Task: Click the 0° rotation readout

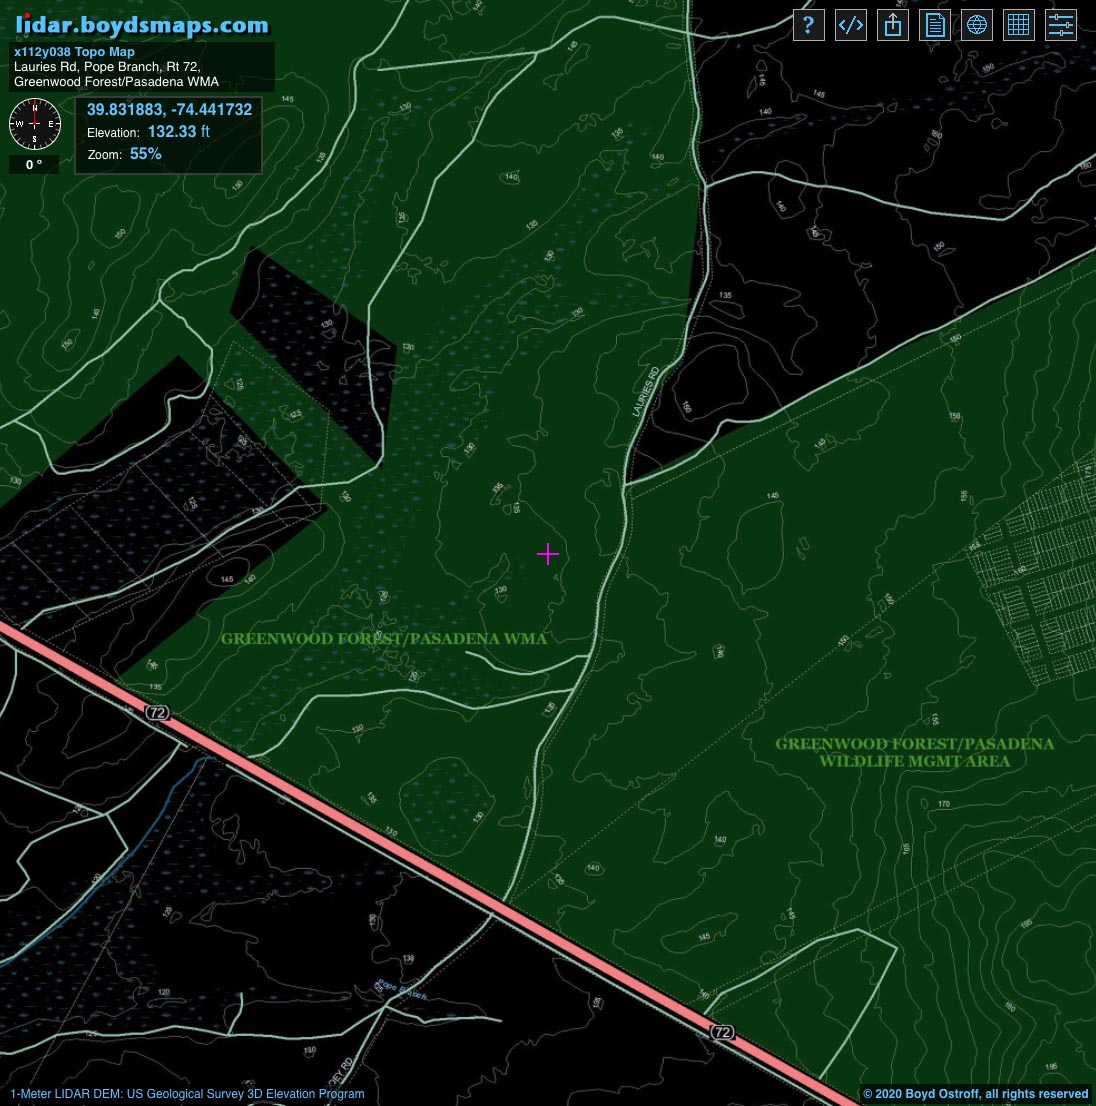Action: (34, 165)
